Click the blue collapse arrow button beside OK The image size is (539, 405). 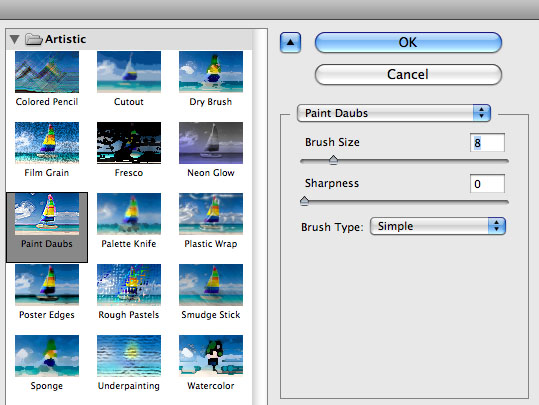pos(290,43)
